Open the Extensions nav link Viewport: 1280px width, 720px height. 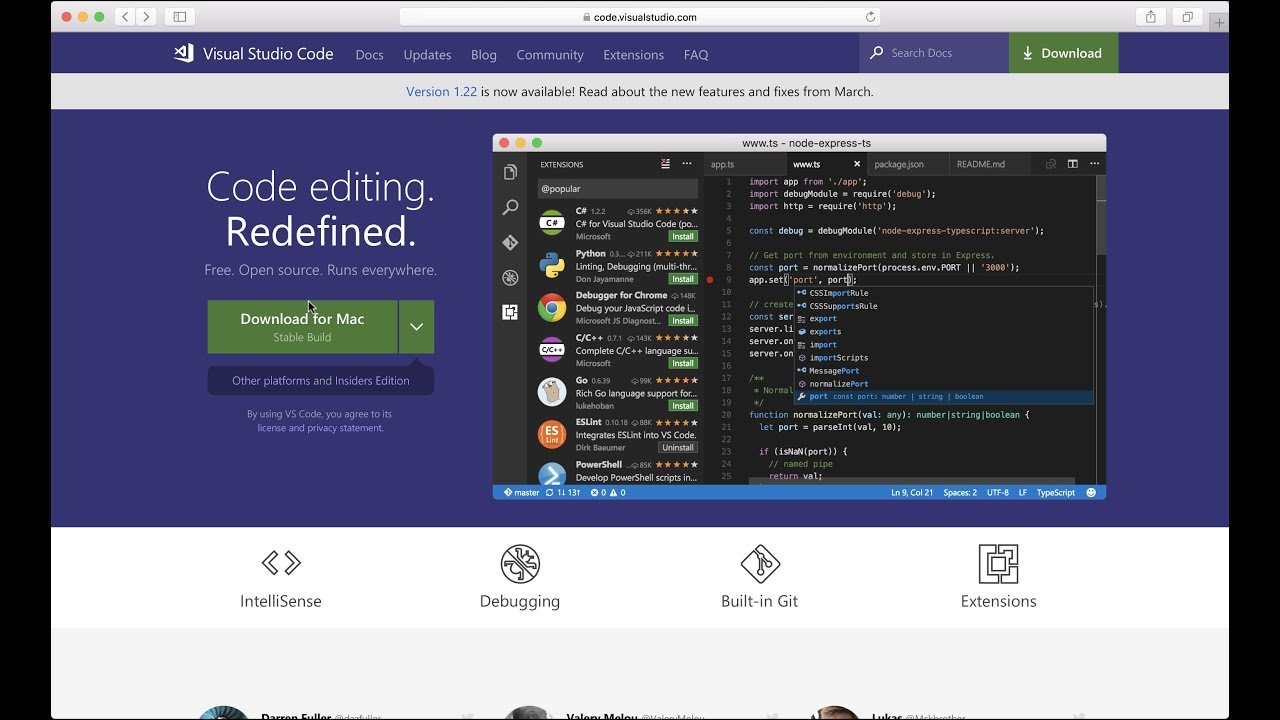click(634, 55)
